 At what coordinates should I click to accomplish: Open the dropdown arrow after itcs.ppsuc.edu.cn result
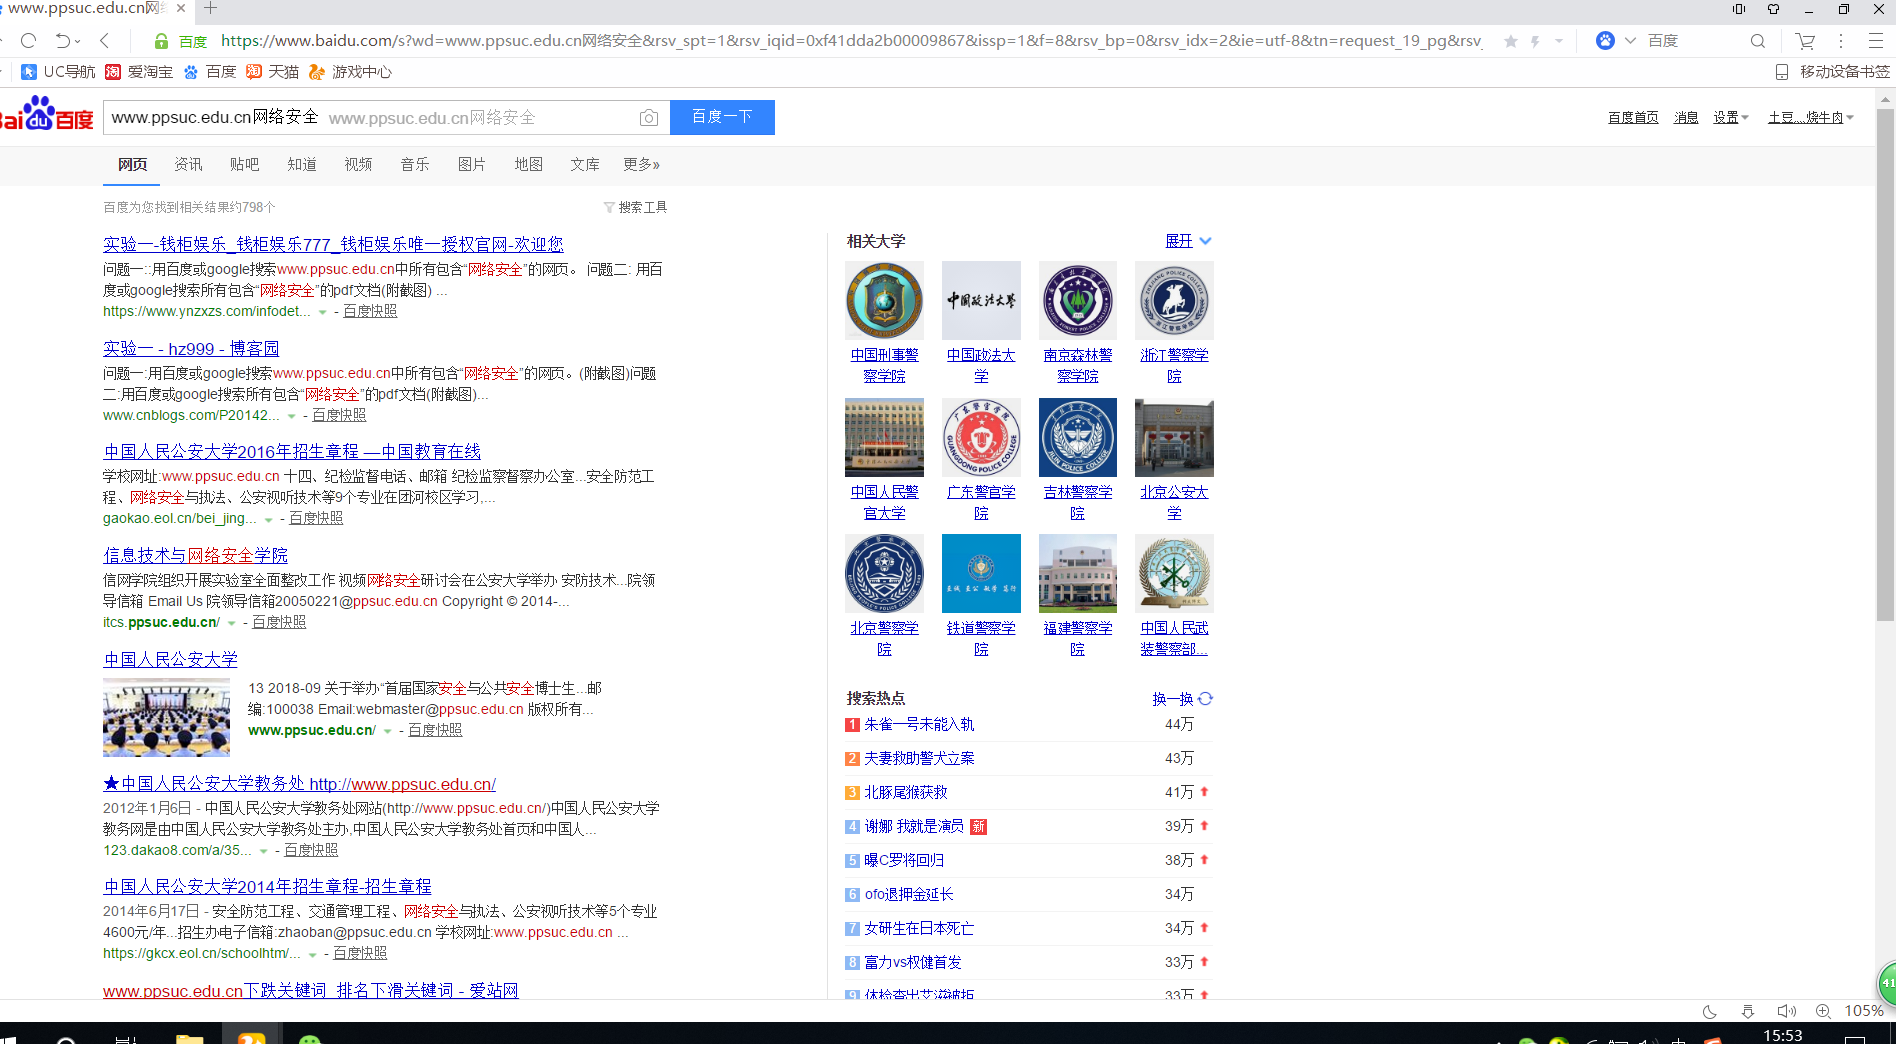(231, 623)
